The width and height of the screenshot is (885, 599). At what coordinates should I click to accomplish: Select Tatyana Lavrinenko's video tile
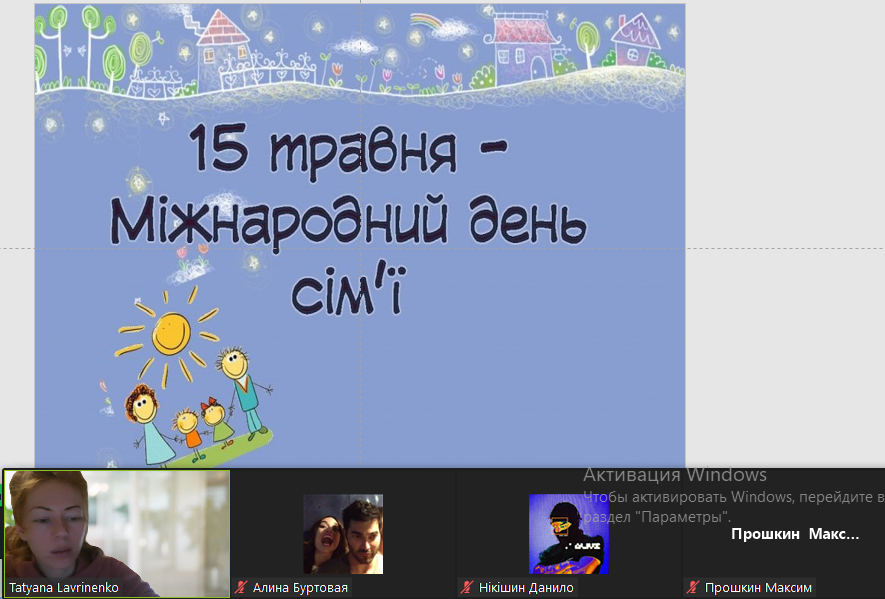pyautogui.click(x=116, y=525)
